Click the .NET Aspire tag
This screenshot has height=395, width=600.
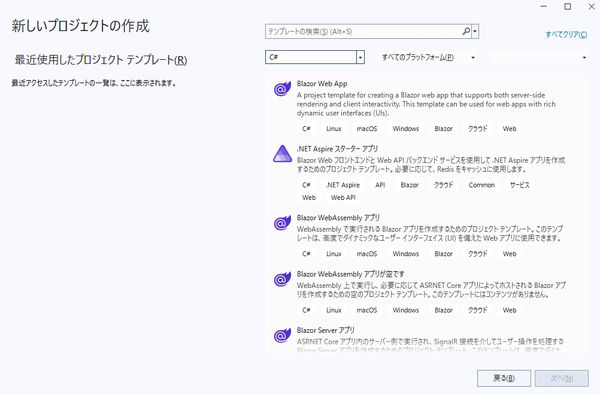pyautogui.click(x=343, y=185)
